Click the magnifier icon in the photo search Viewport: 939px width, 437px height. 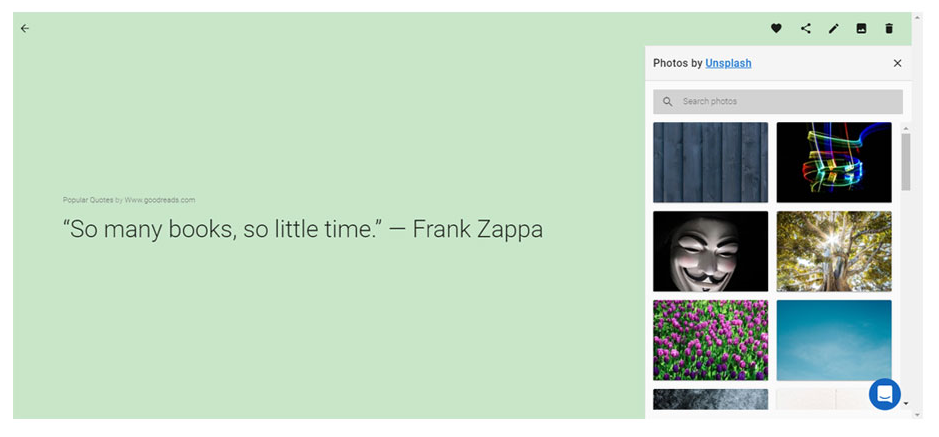point(668,102)
